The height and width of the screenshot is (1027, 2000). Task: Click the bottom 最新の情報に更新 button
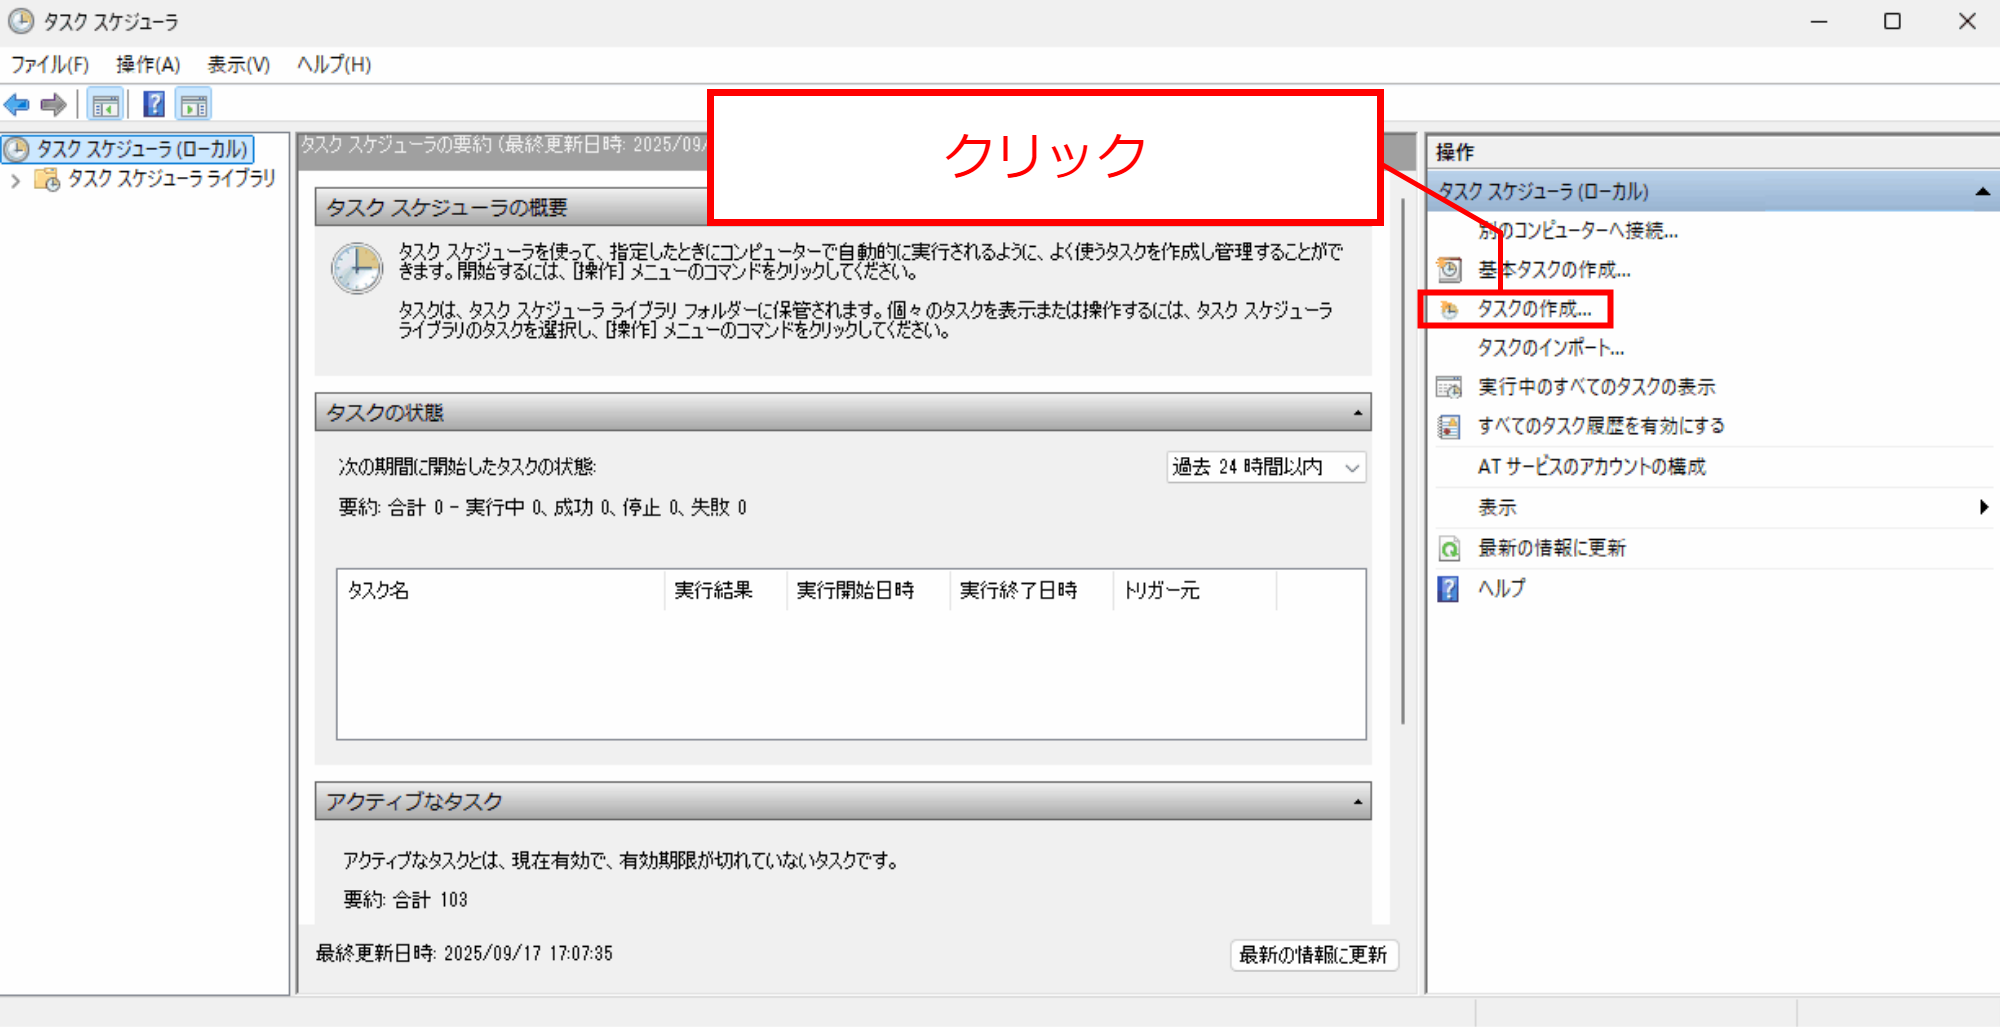pos(1313,955)
